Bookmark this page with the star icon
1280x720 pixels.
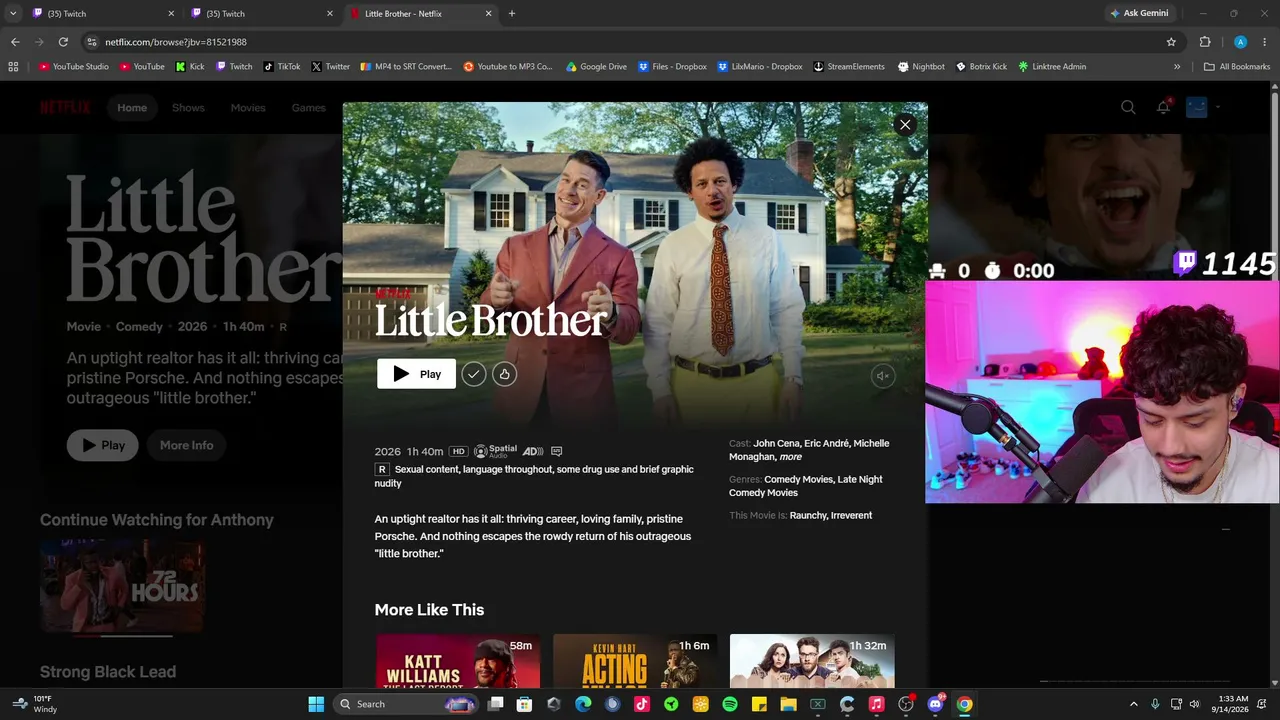pos(1171,42)
